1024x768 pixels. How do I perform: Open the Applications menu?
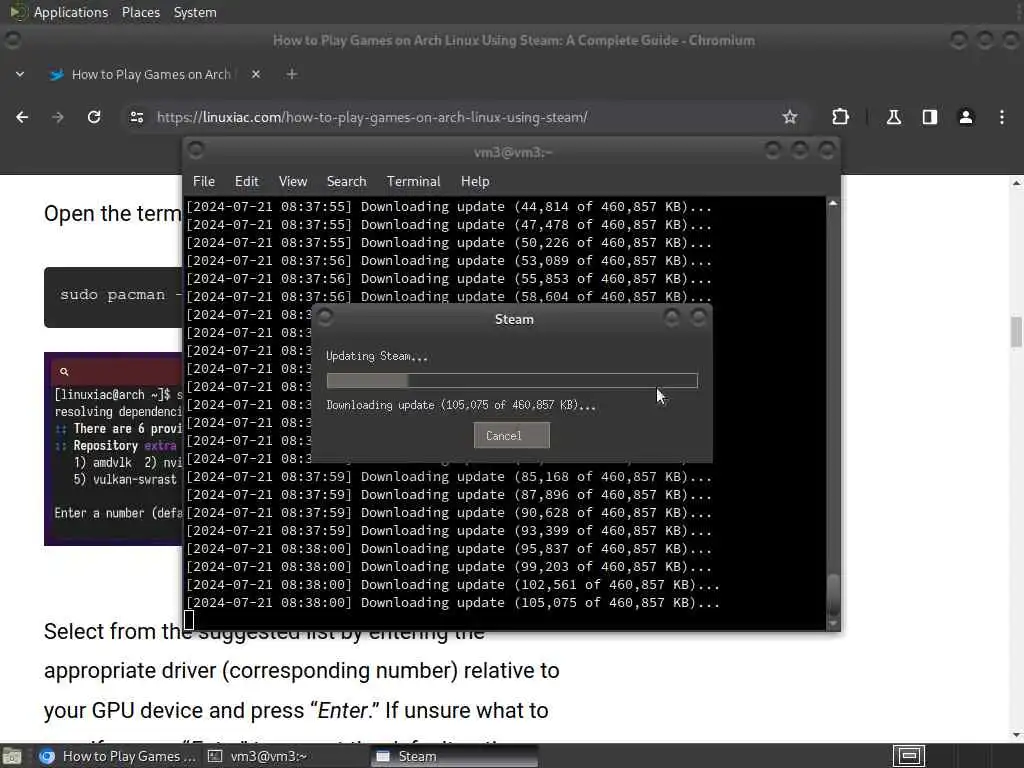click(71, 12)
